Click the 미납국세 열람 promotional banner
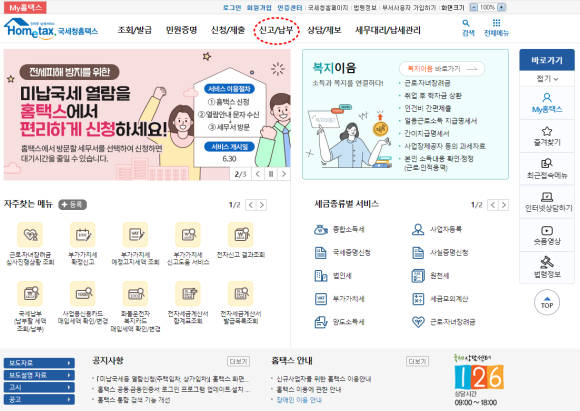This screenshot has height=411, width=580. pos(147,115)
